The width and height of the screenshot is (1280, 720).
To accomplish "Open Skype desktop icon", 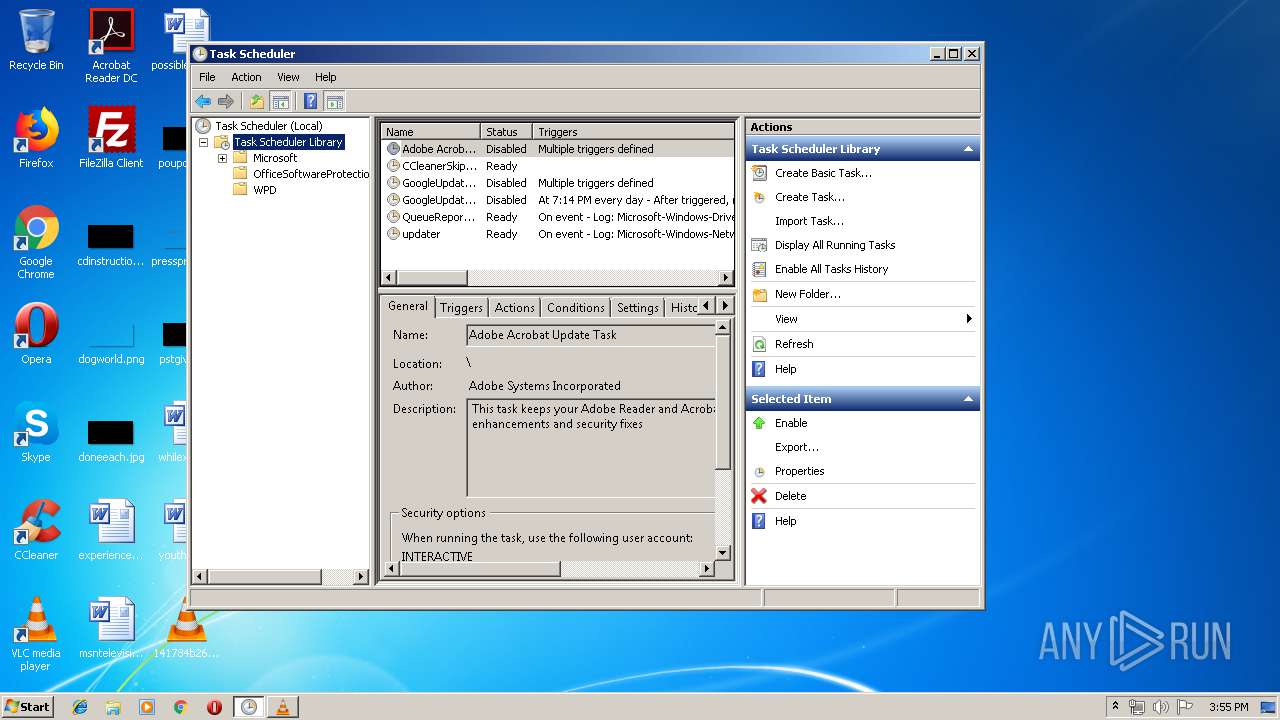I will [36, 432].
